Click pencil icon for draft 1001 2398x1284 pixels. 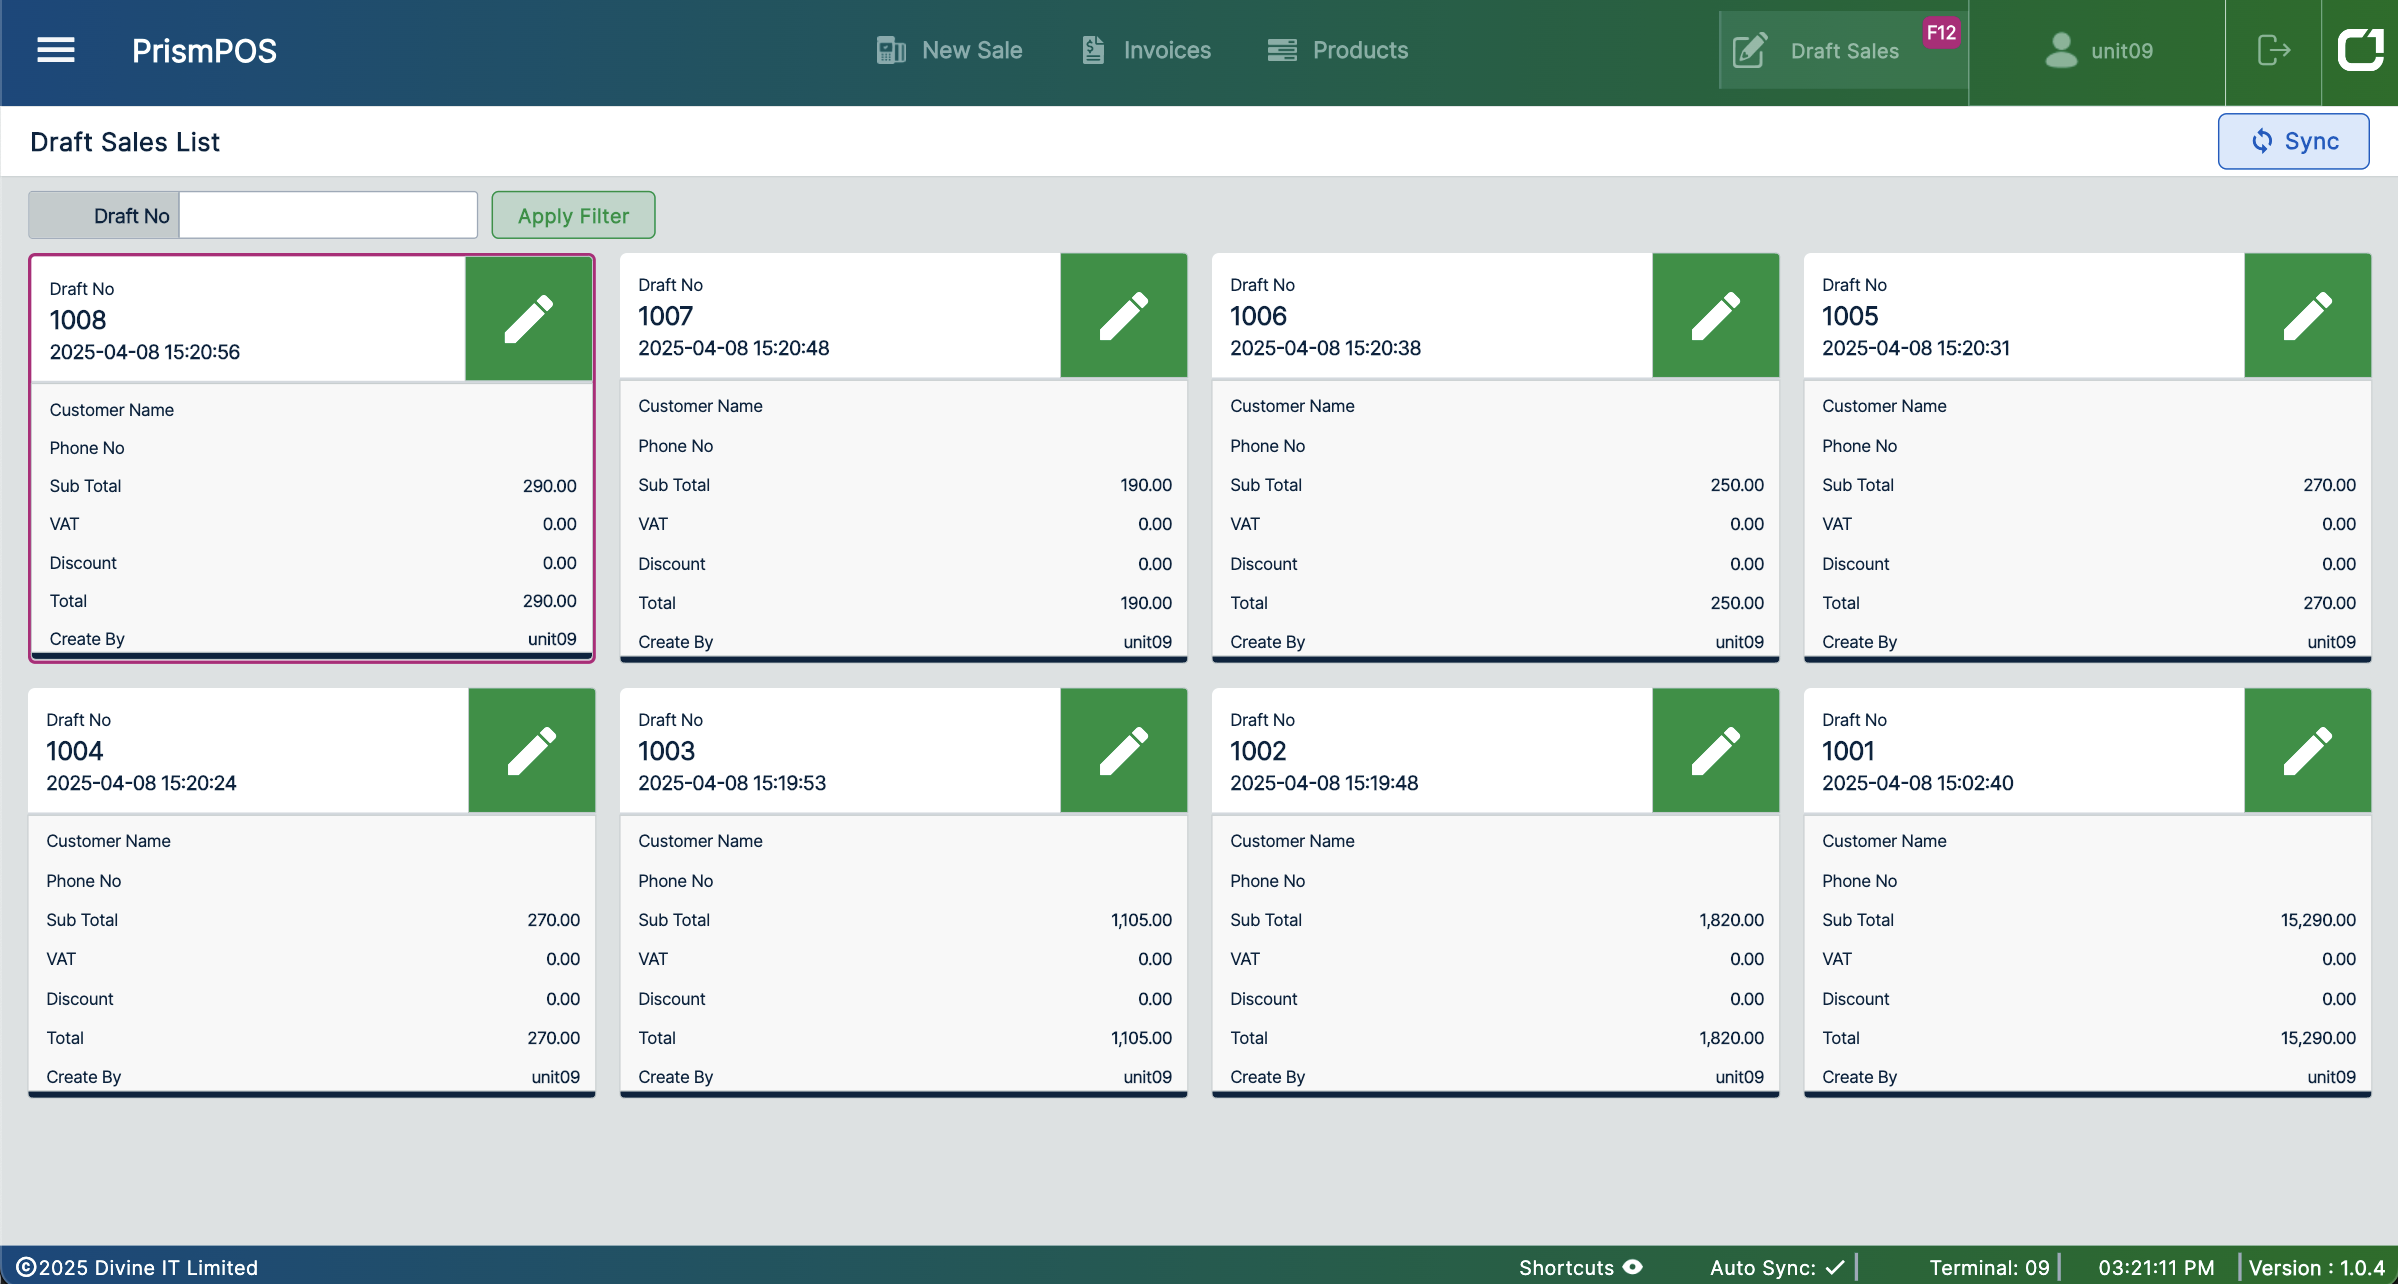tap(2307, 751)
